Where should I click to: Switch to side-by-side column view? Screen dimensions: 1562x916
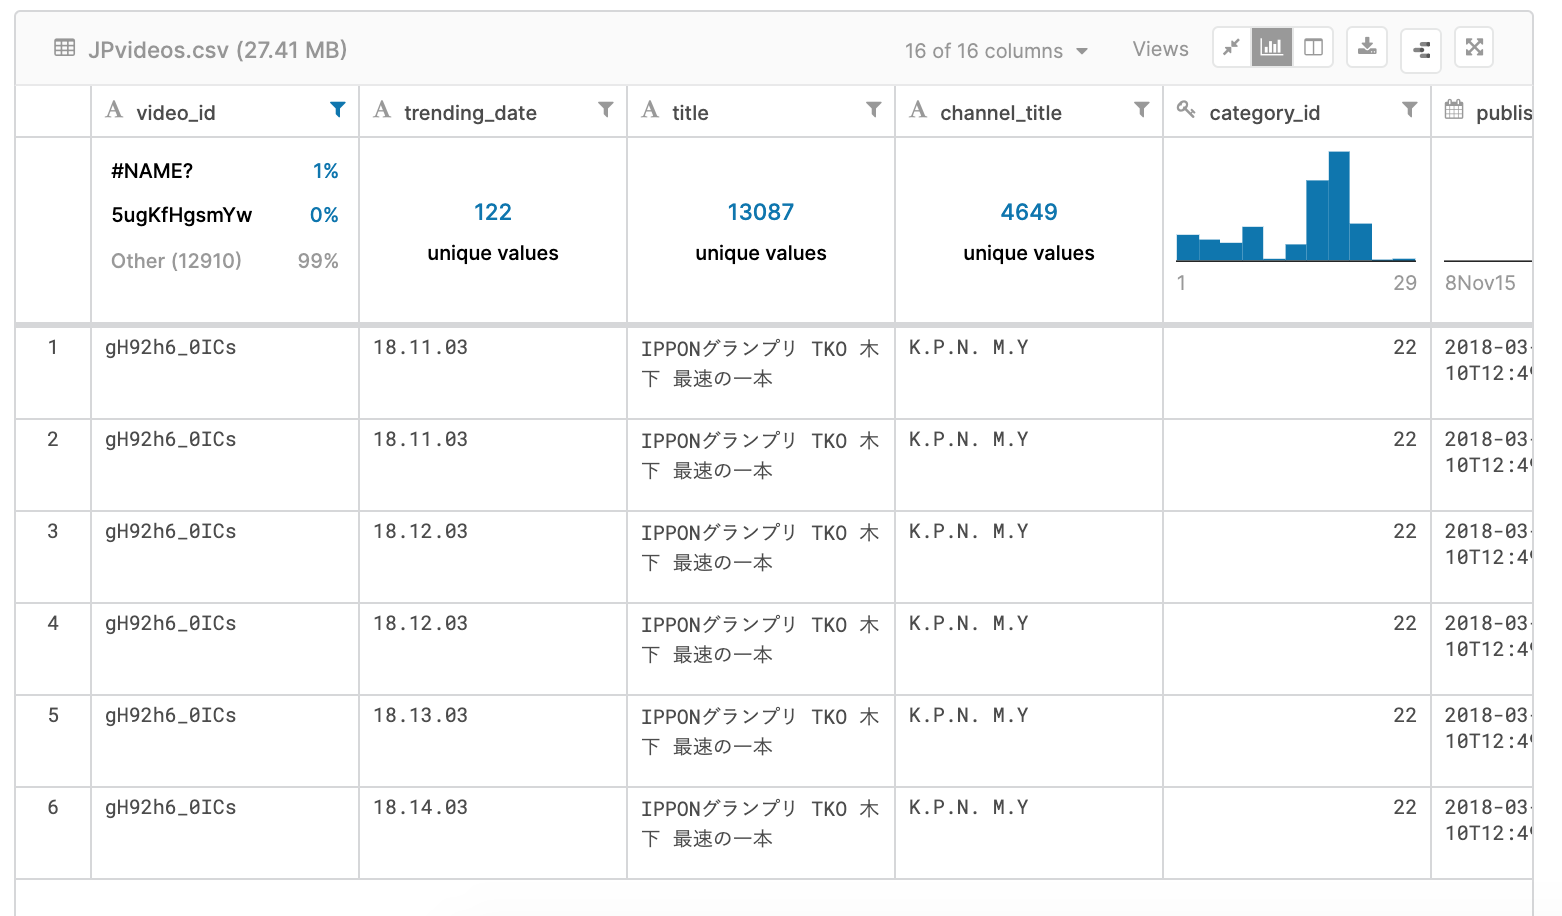pyautogui.click(x=1313, y=47)
